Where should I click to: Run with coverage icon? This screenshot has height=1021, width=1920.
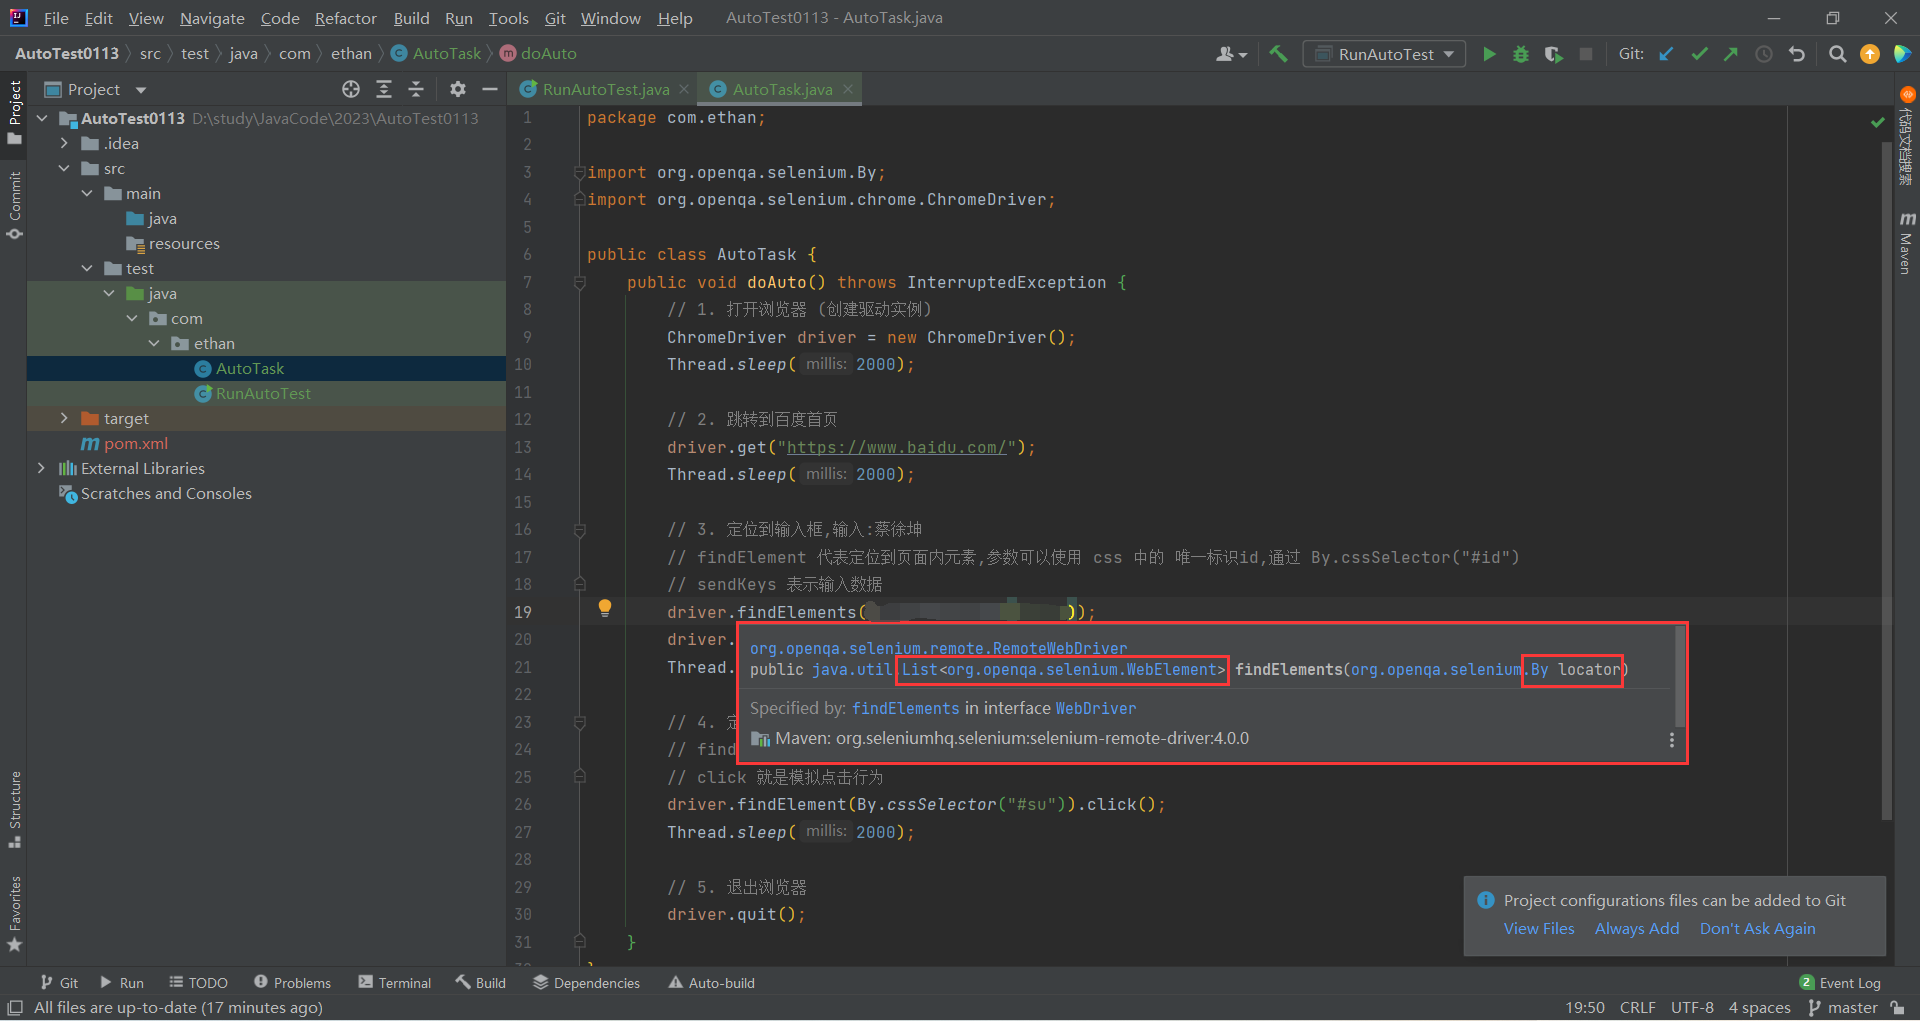click(1553, 54)
